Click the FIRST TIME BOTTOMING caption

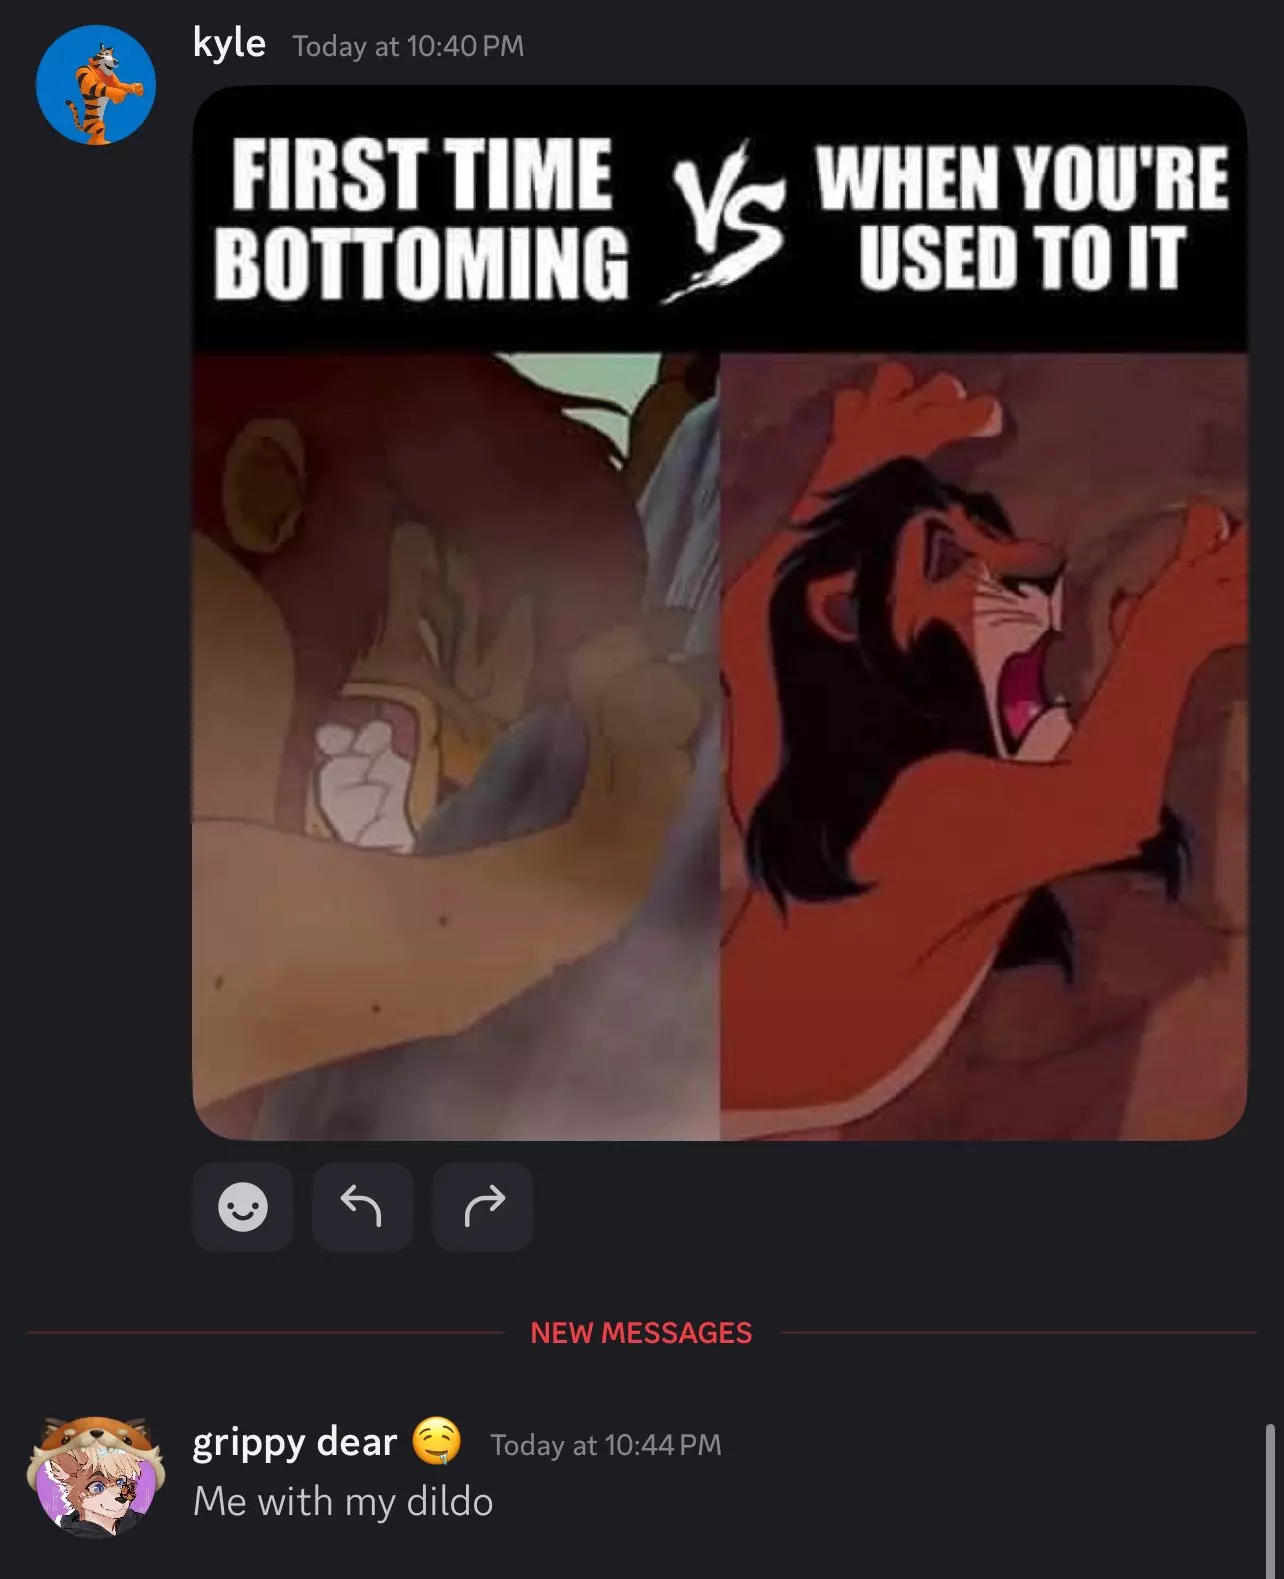coord(421,218)
